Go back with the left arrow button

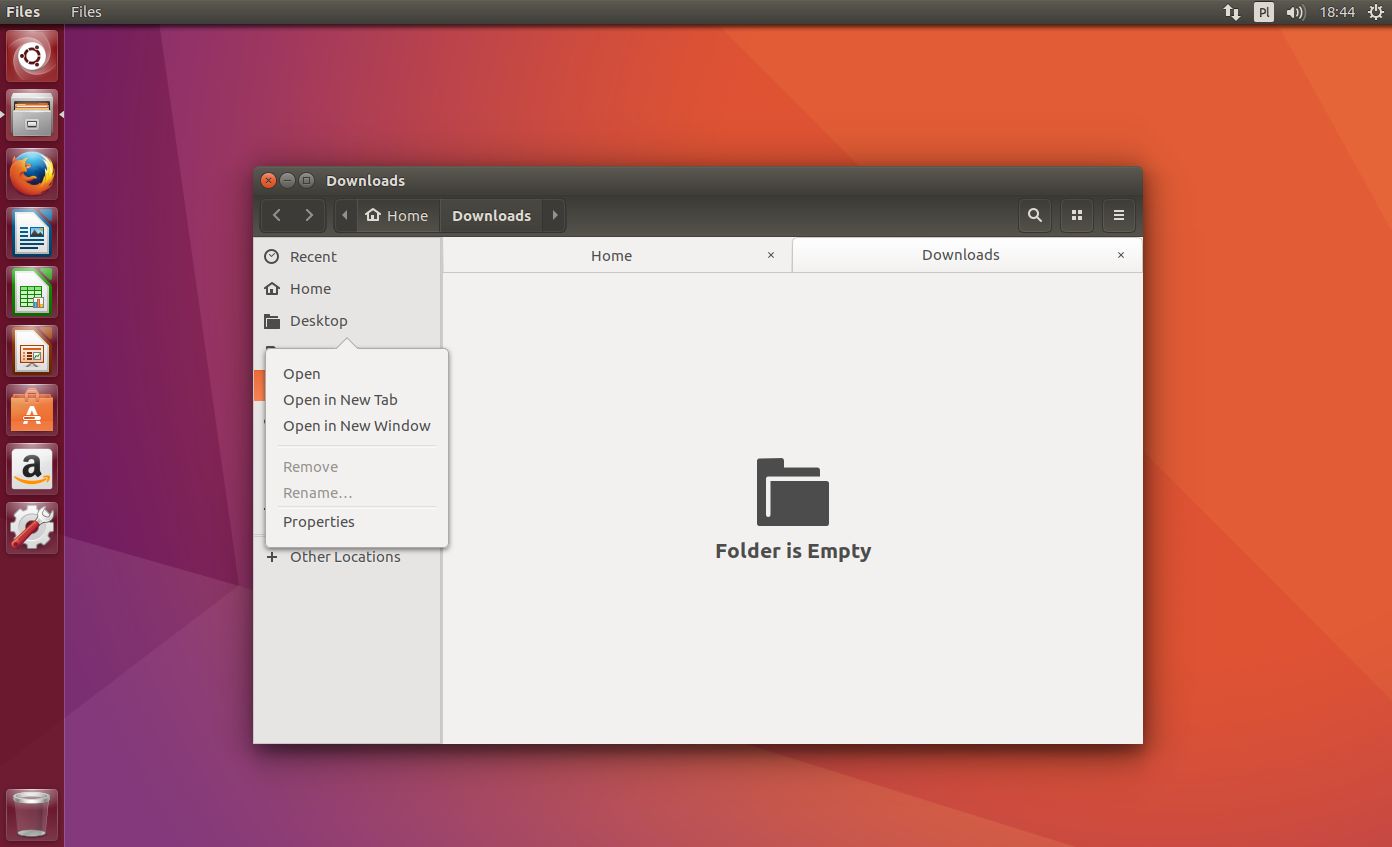277,215
